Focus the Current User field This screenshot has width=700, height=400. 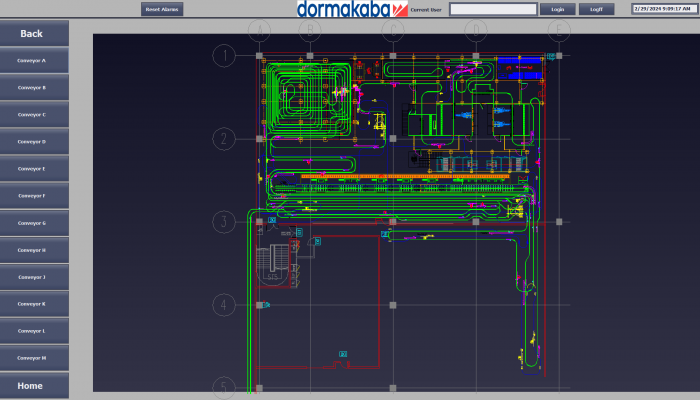point(493,9)
